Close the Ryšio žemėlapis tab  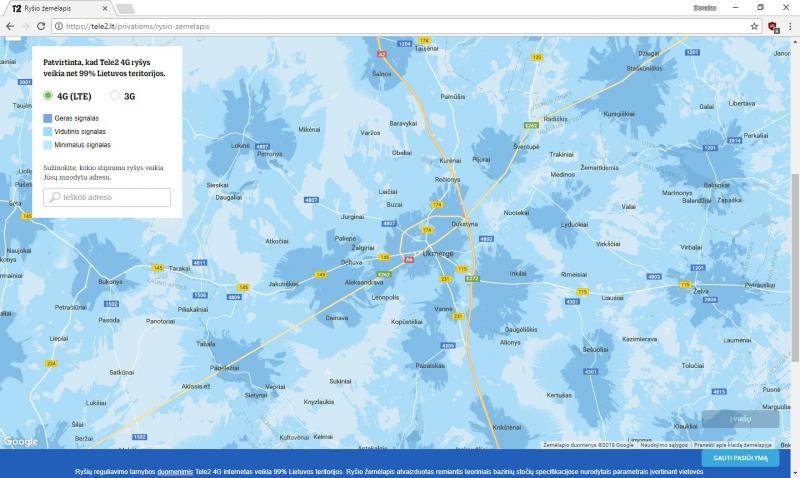[105, 8]
